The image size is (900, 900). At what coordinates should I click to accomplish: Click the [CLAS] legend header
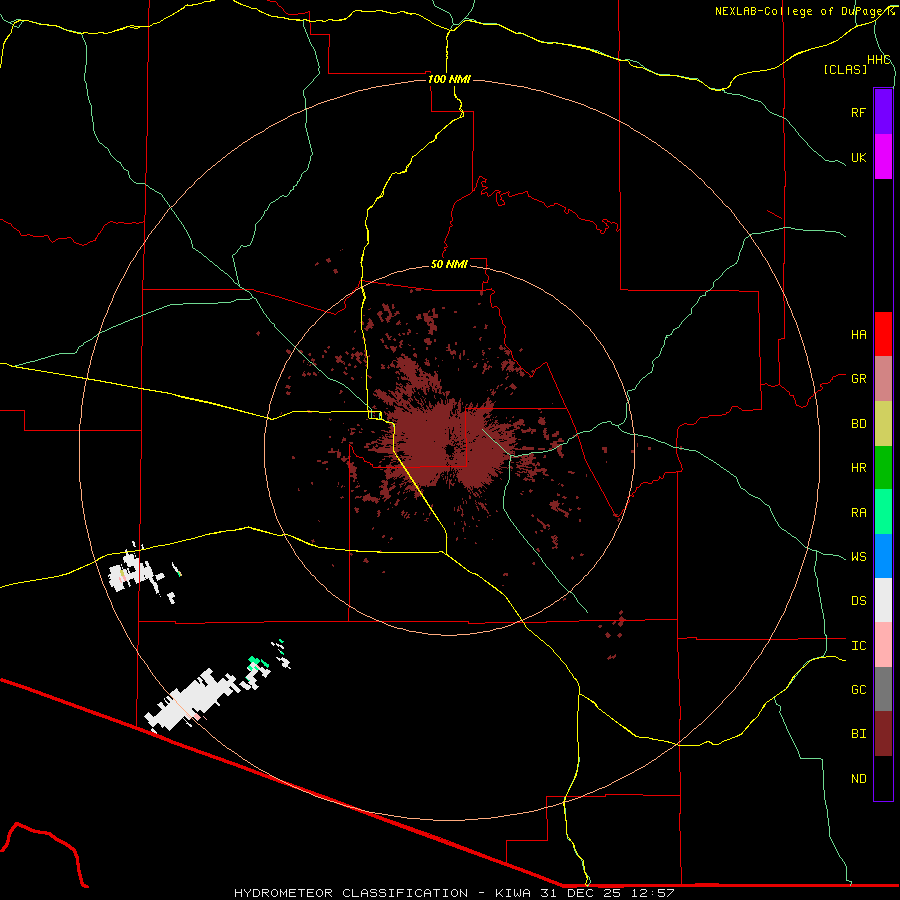(845, 69)
